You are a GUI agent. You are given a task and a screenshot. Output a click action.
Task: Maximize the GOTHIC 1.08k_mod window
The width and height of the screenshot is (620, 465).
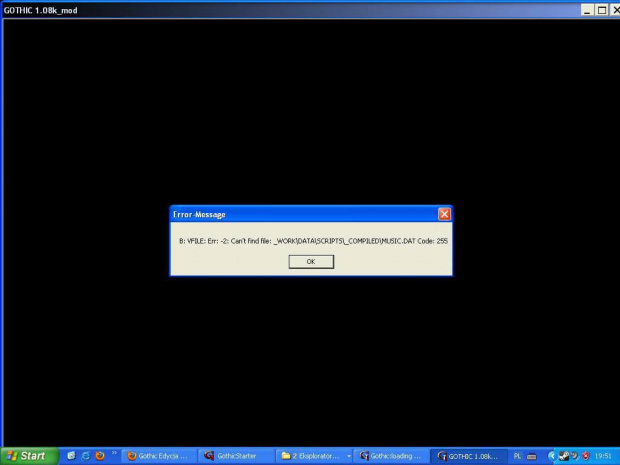pyautogui.click(x=602, y=10)
